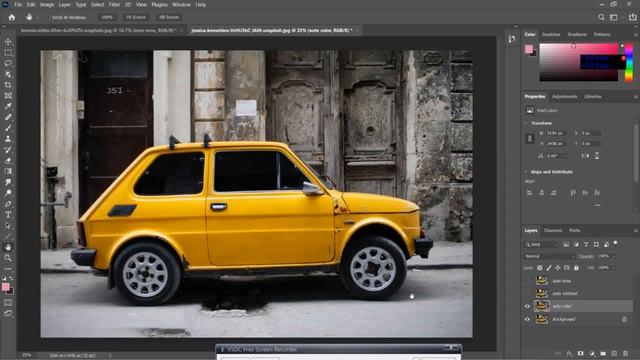Viewport: 640px width, 360px height.
Task: Select the Pen tool
Action: coord(8,204)
